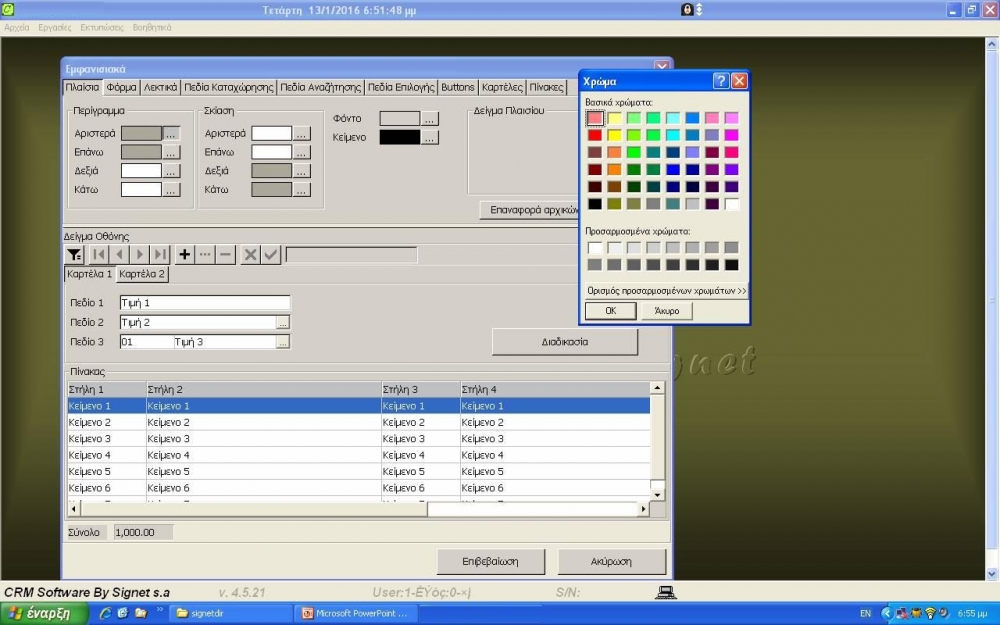Image resolution: width=1000 pixels, height=625 pixels.
Task: Add new record with plus icon
Action: point(184,254)
